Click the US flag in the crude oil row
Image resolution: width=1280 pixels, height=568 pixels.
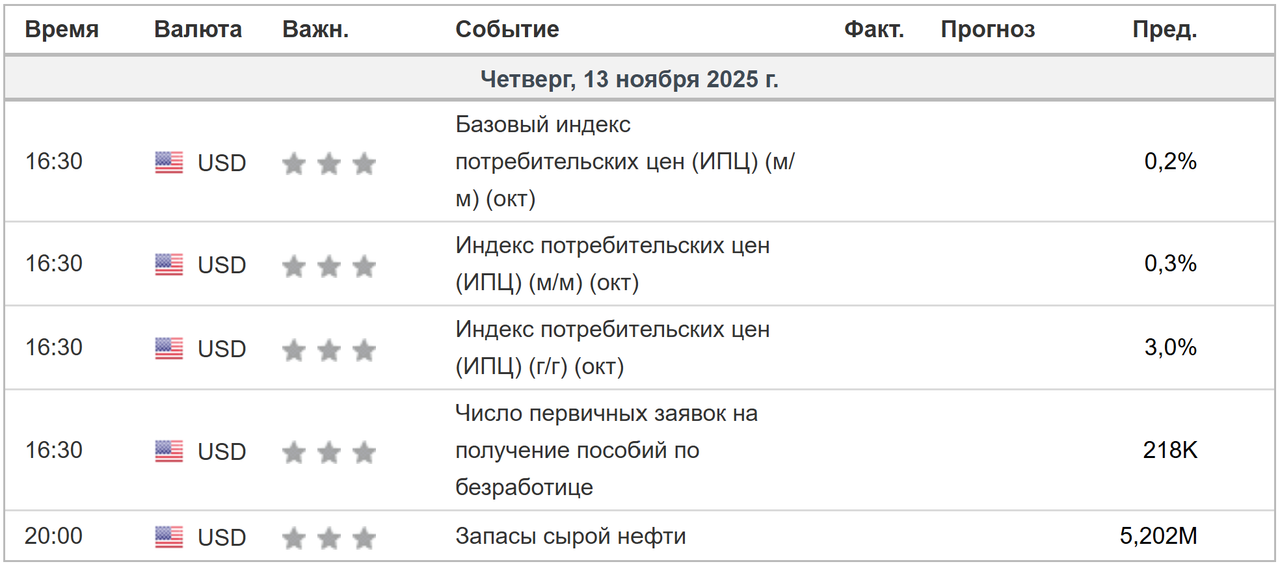point(169,538)
